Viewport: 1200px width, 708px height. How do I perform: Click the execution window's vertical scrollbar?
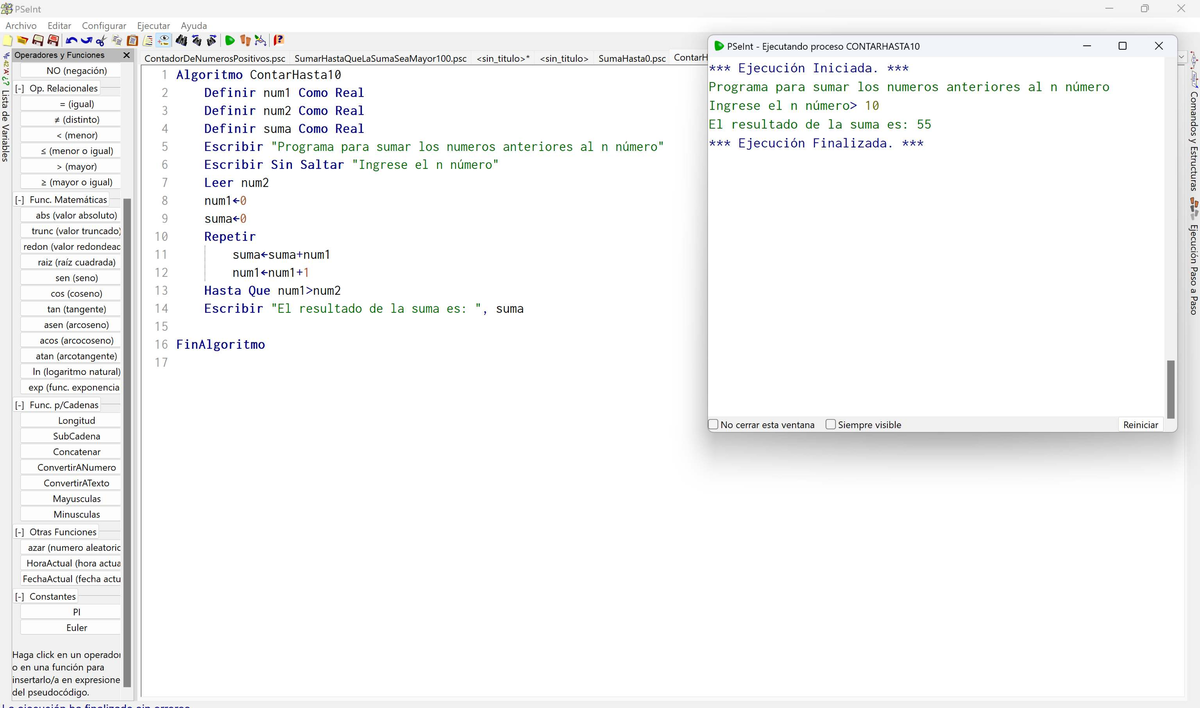tap(1171, 388)
